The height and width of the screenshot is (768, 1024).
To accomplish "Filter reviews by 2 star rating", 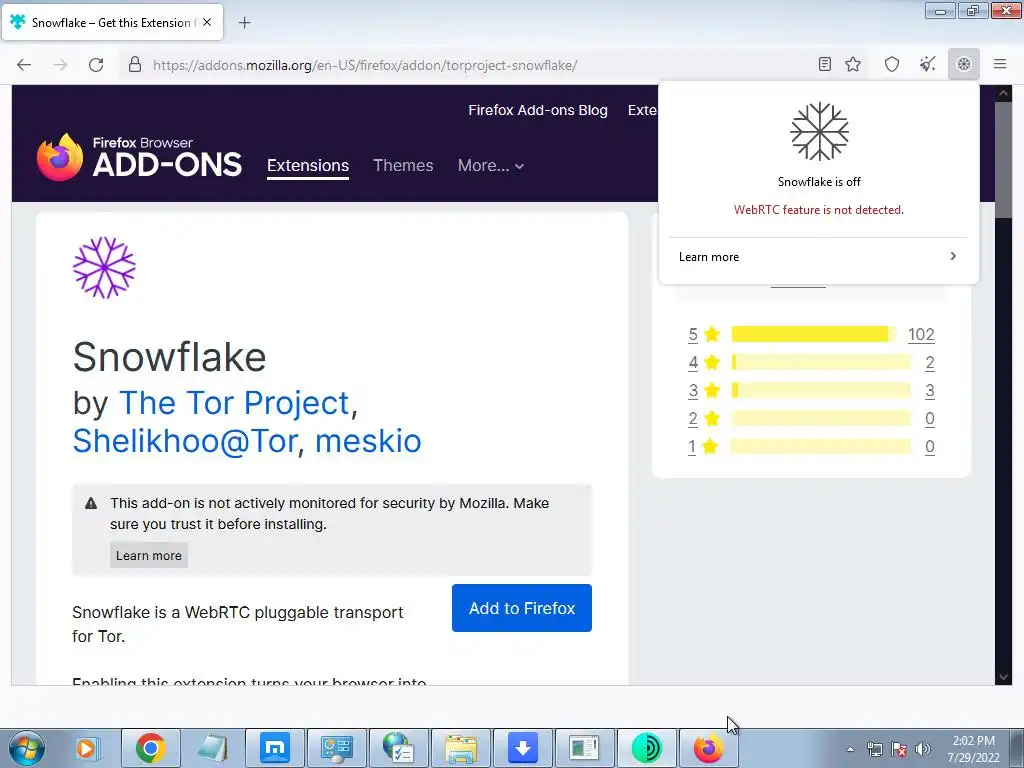I will [693, 419].
